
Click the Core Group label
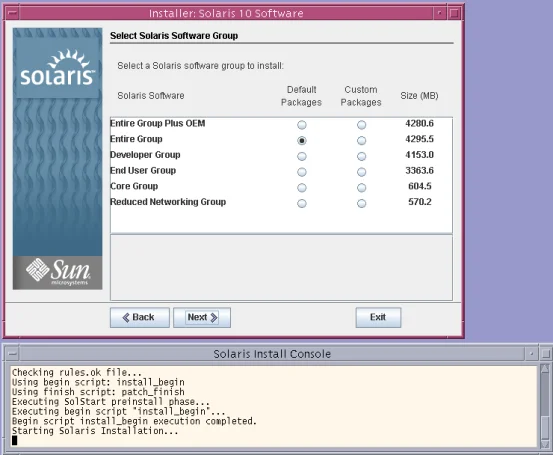click(x=134, y=186)
